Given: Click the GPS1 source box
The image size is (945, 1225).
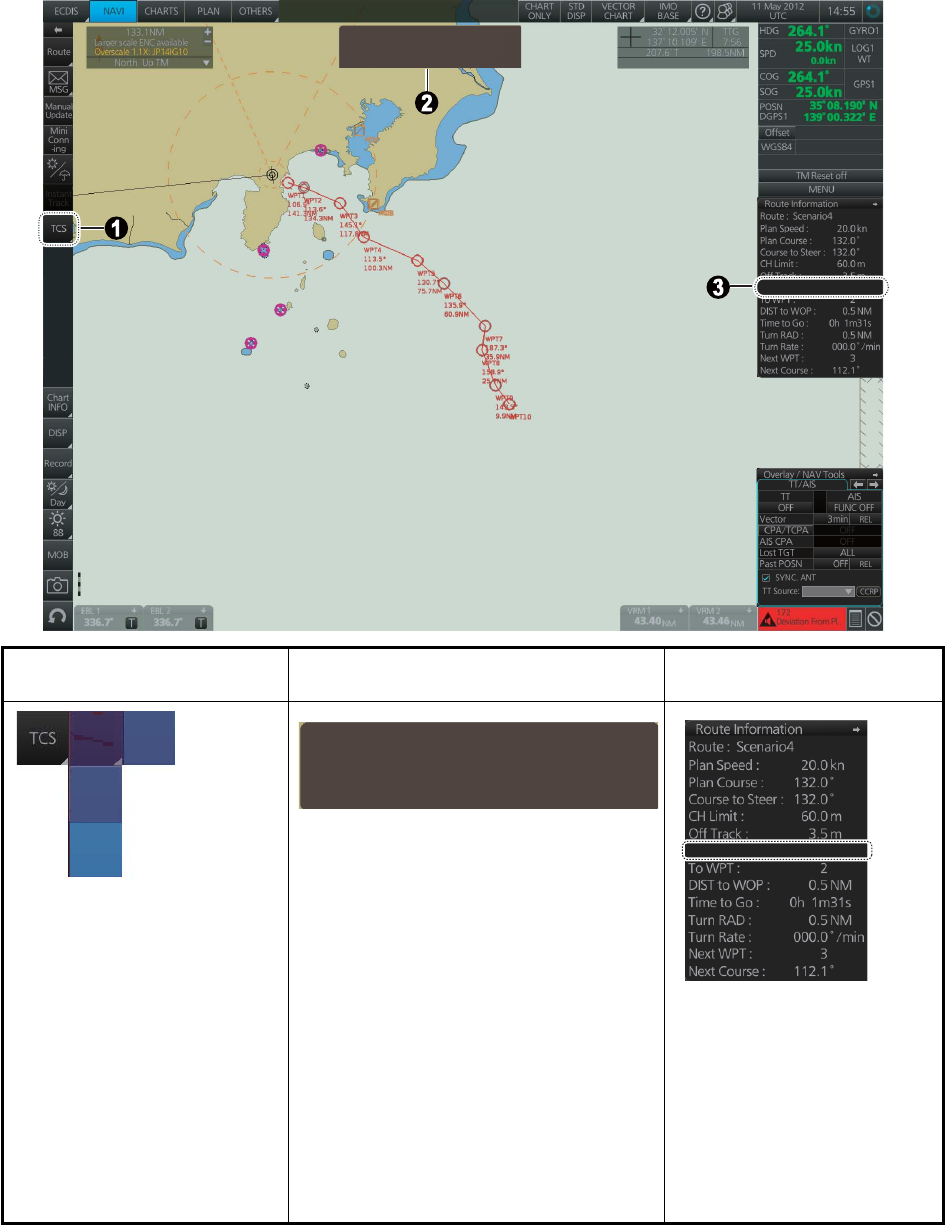Looking at the screenshot, I should (863, 84).
